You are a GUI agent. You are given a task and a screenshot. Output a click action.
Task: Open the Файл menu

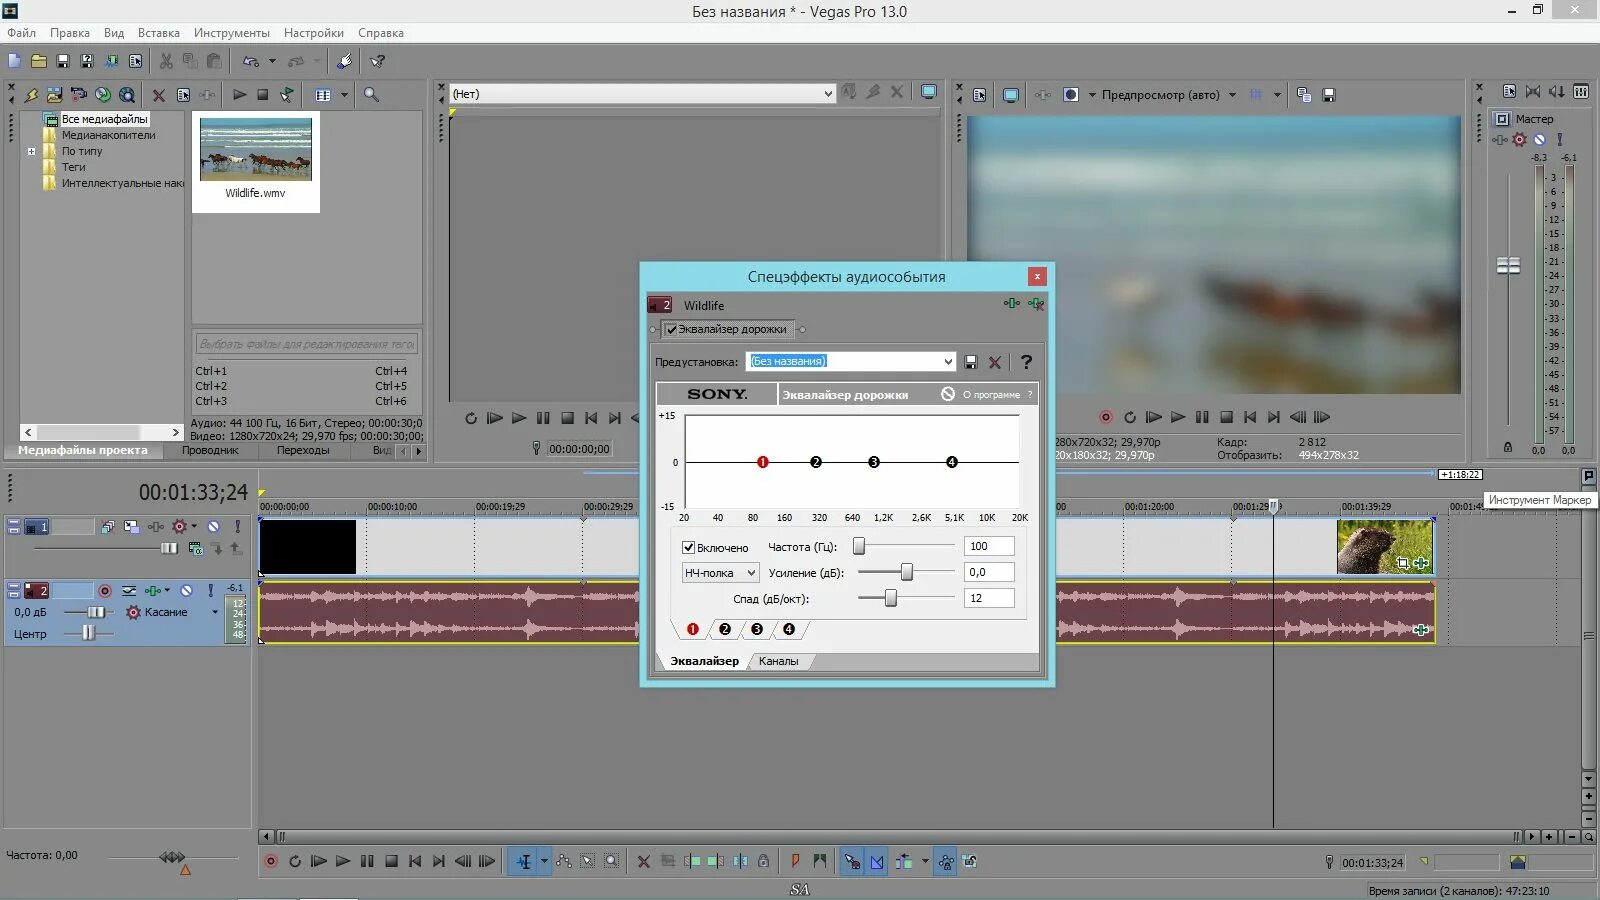(x=21, y=33)
